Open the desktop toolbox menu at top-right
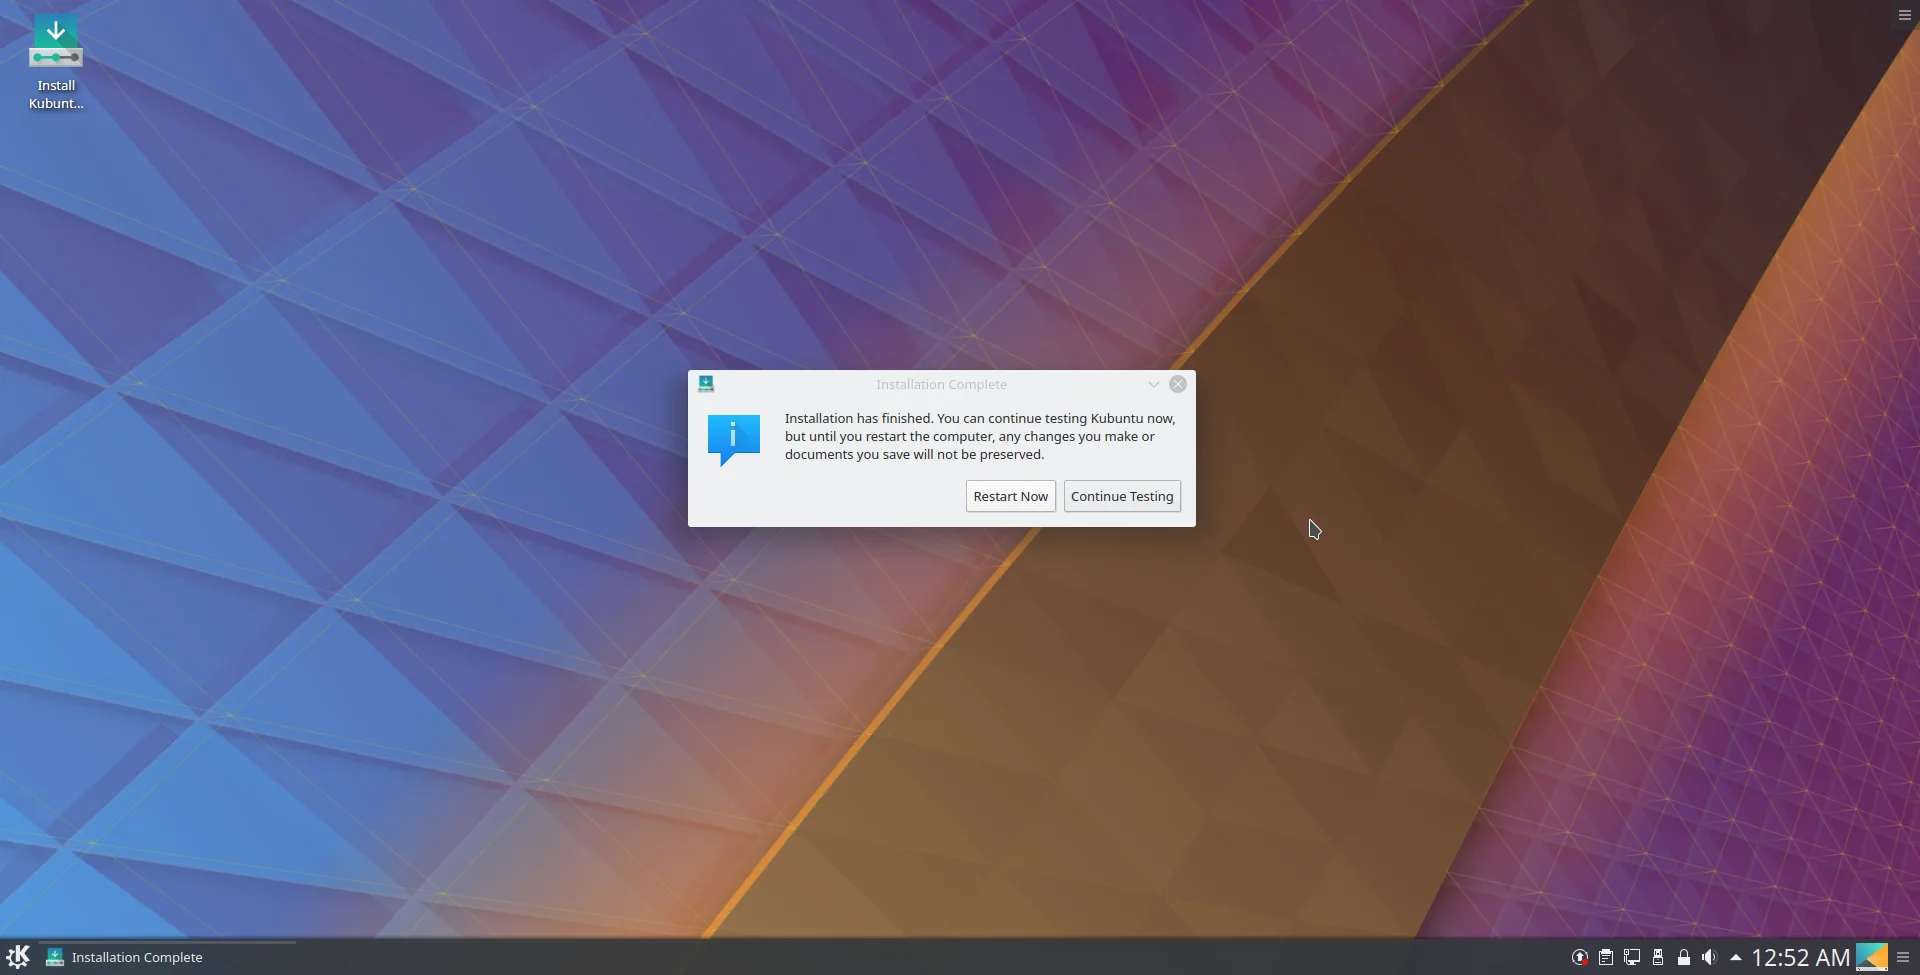This screenshot has height=975, width=1920. 1905,15
